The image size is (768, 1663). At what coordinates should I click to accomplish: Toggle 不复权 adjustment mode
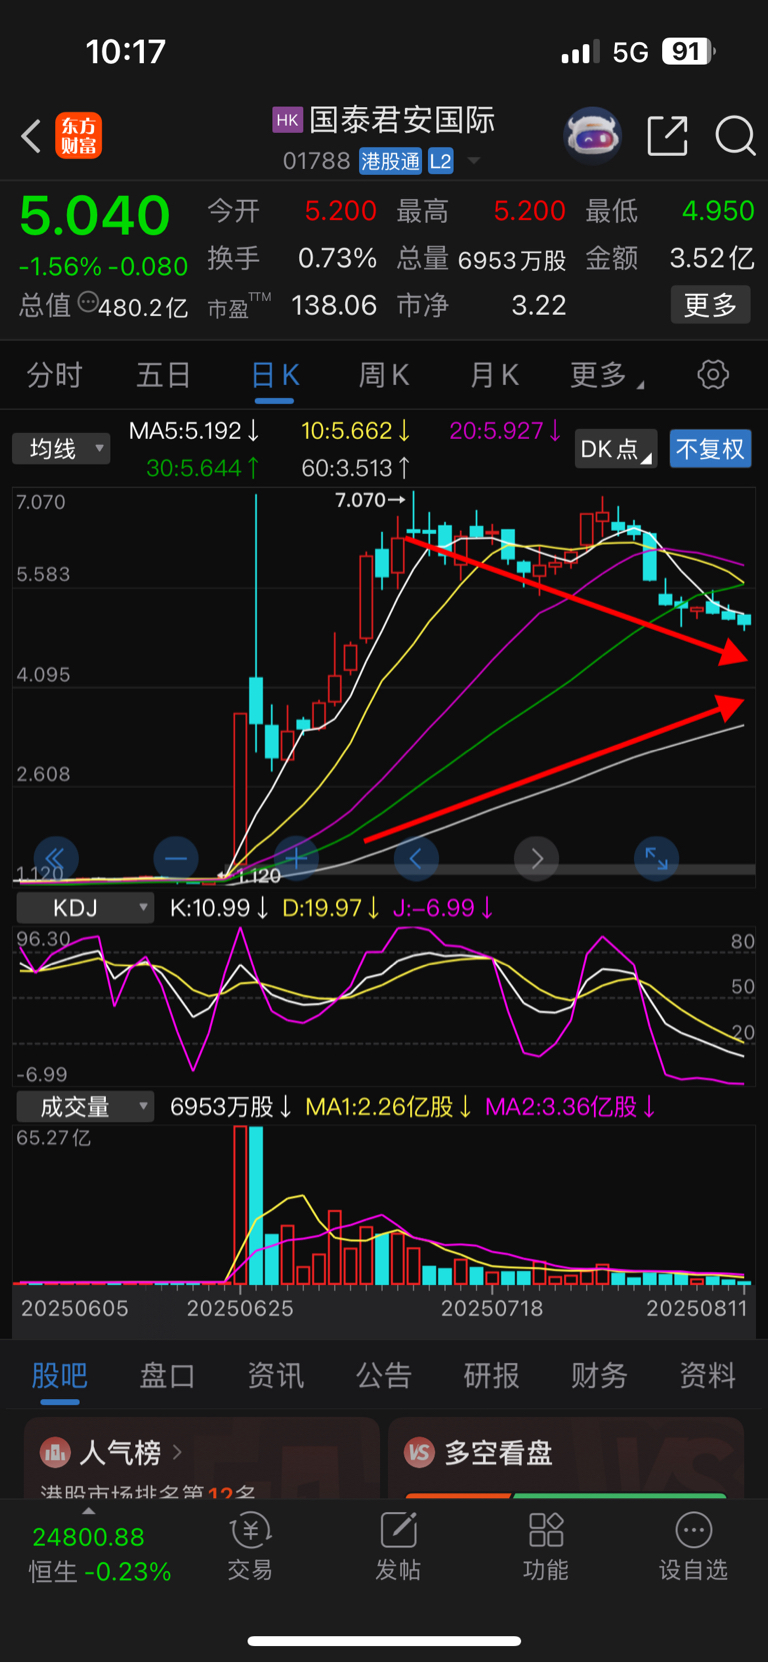click(x=710, y=449)
